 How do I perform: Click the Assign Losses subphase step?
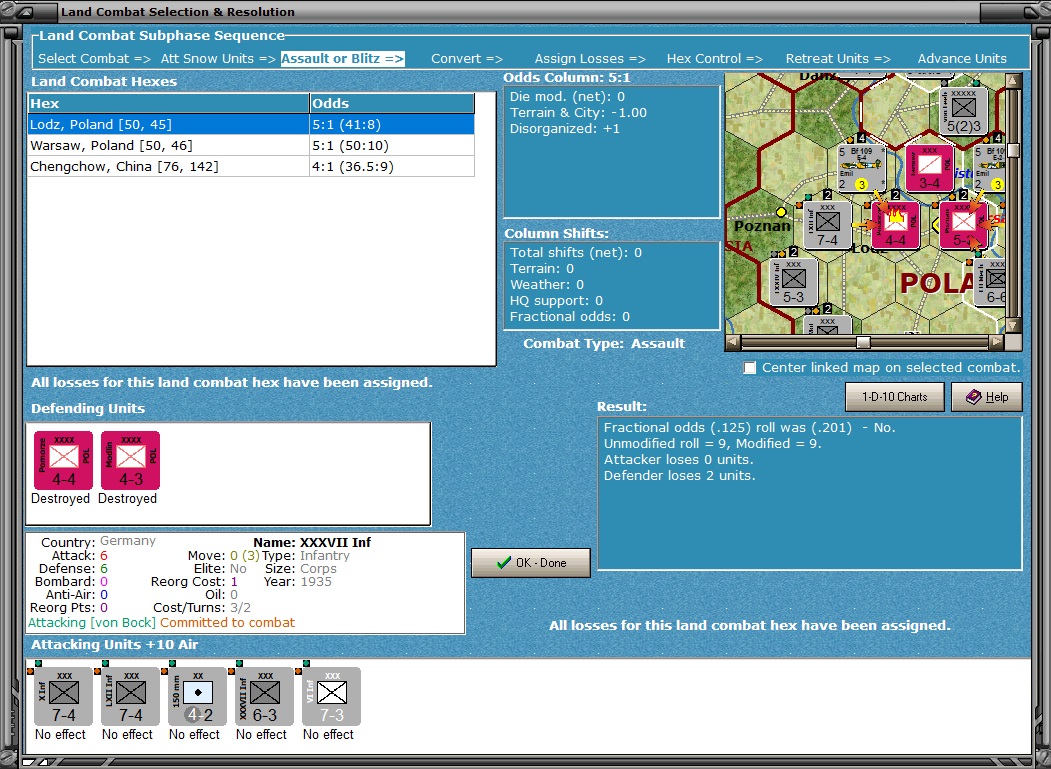[590, 58]
